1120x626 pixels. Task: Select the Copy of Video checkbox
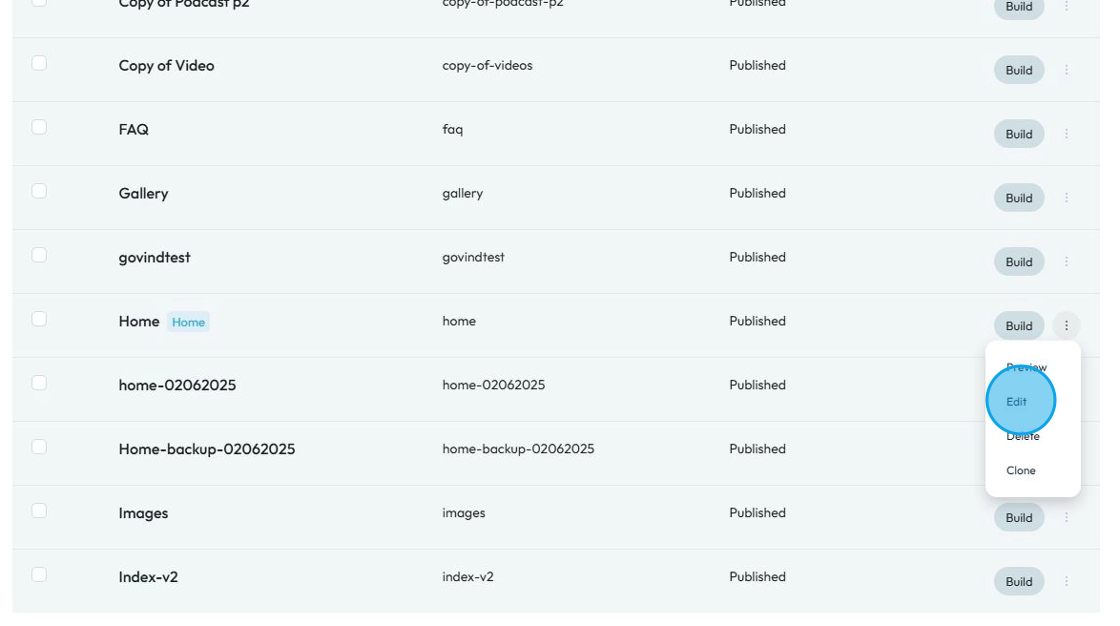[39, 63]
